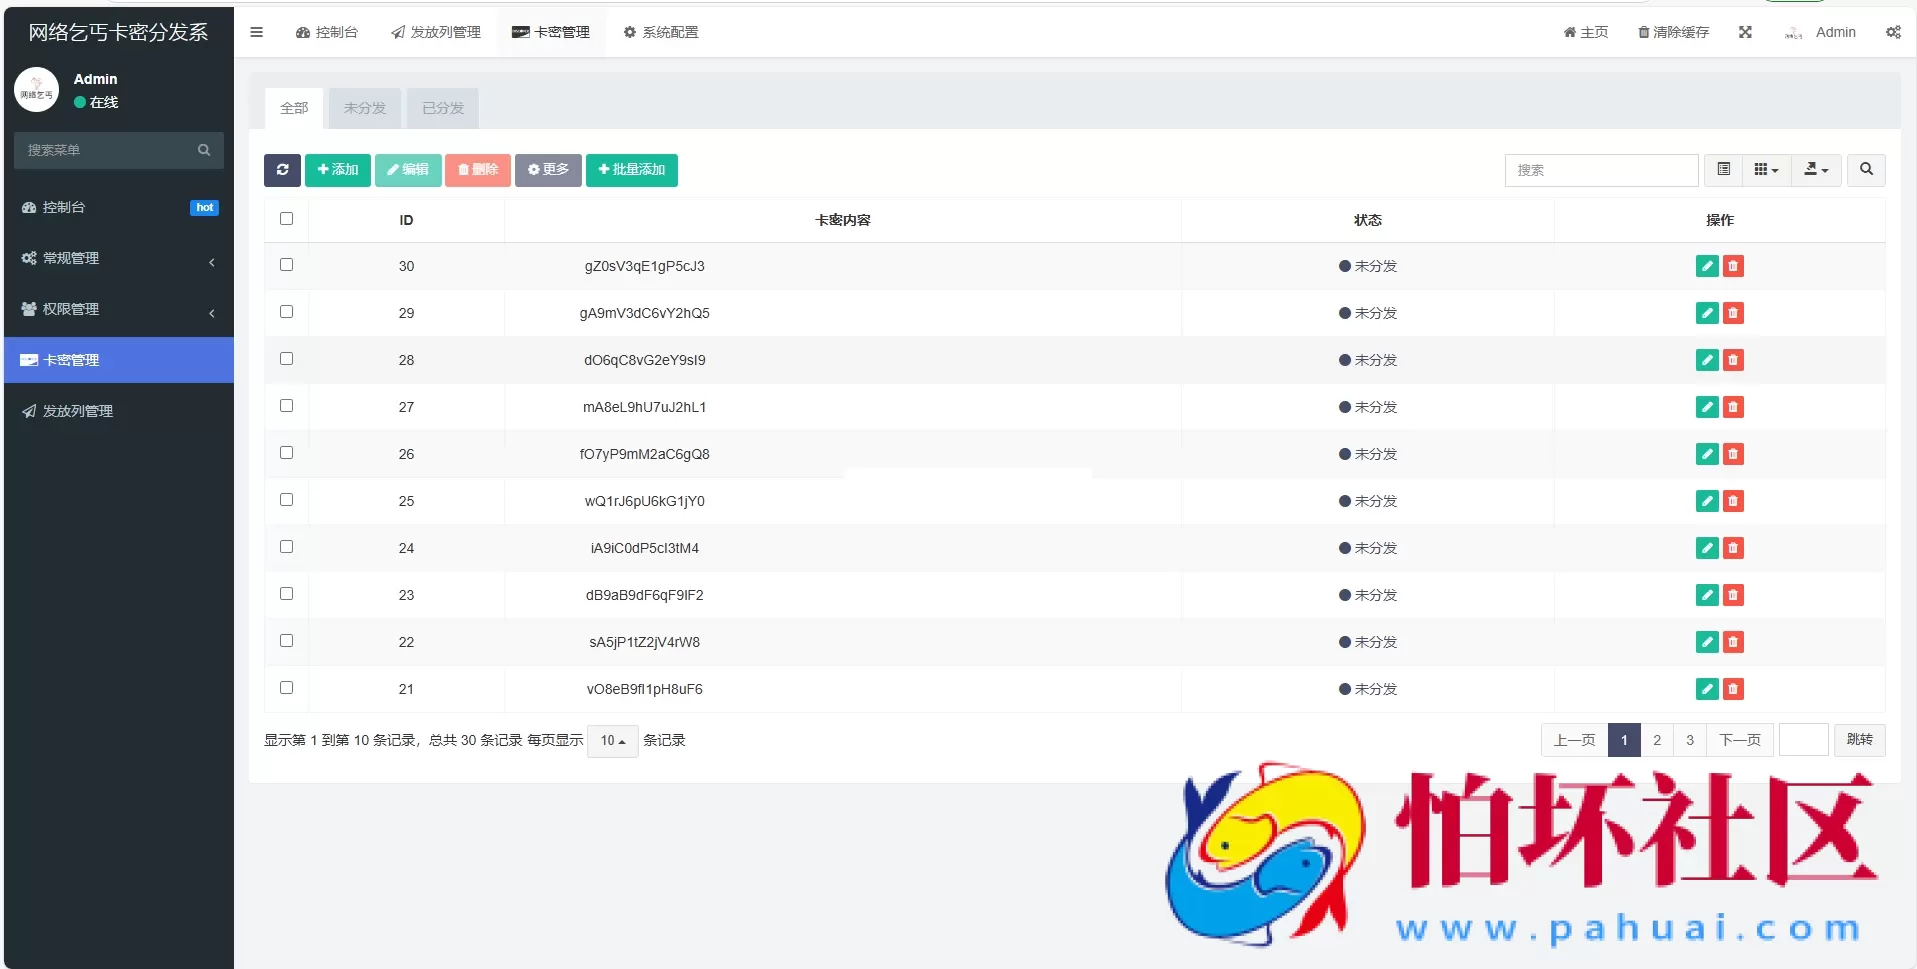
Task: Open the settings gears icon at top right
Action: pyautogui.click(x=1894, y=32)
